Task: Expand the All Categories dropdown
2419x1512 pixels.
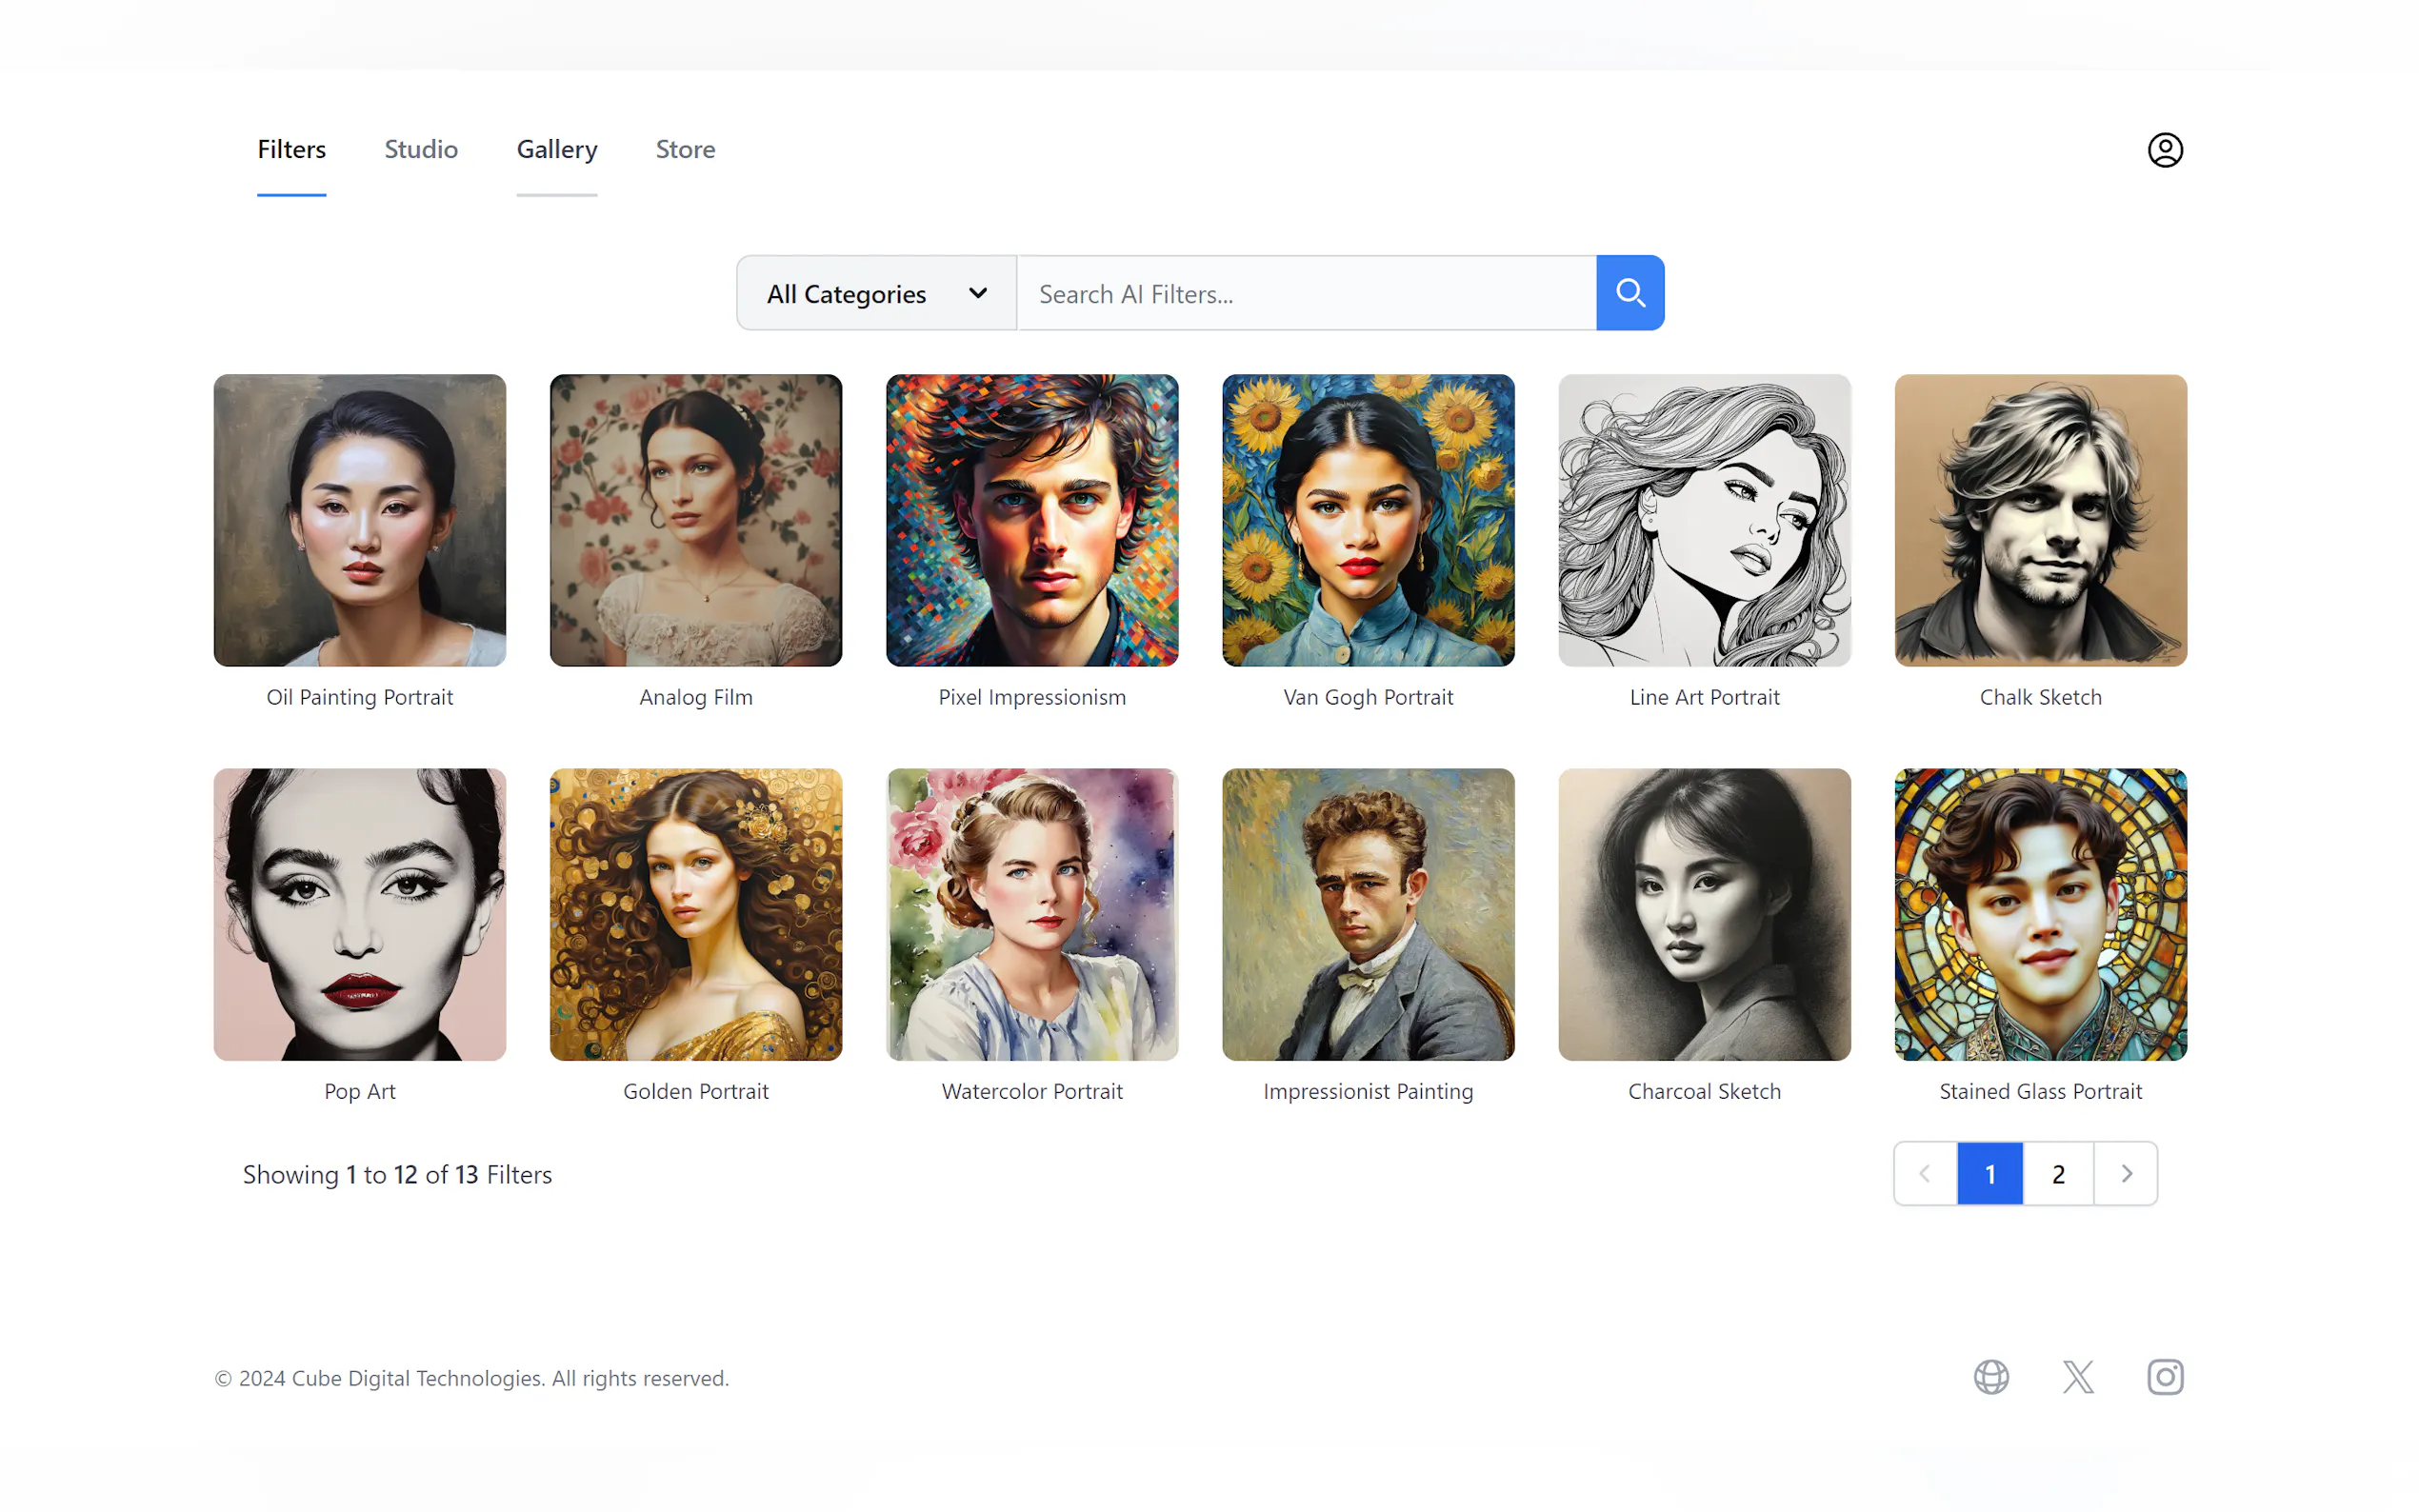Action: pos(876,293)
